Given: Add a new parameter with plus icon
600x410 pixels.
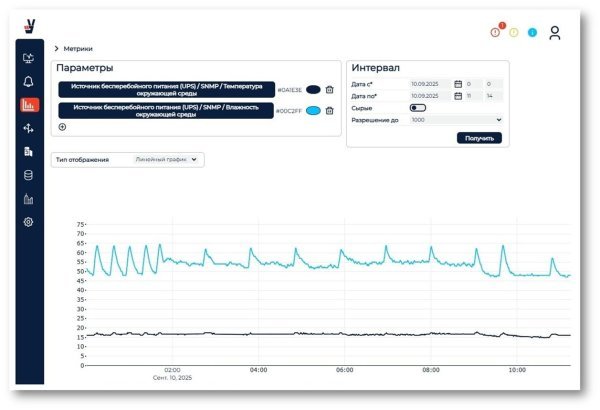Looking at the screenshot, I should [62, 127].
